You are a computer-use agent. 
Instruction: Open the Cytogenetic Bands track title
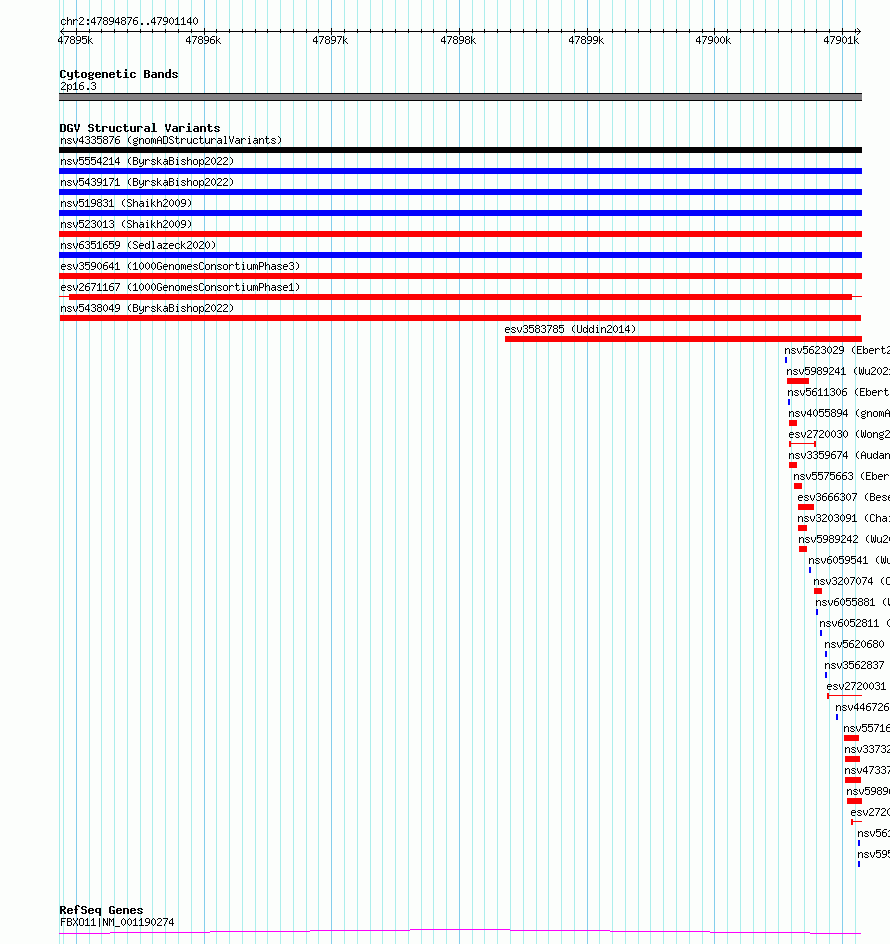[119, 74]
